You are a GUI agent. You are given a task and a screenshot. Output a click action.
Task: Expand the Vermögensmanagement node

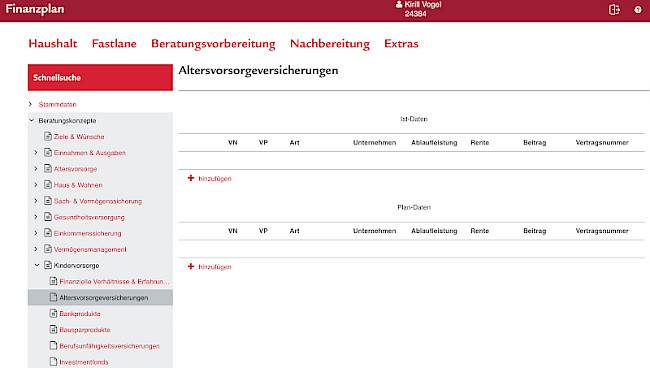click(36, 249)
